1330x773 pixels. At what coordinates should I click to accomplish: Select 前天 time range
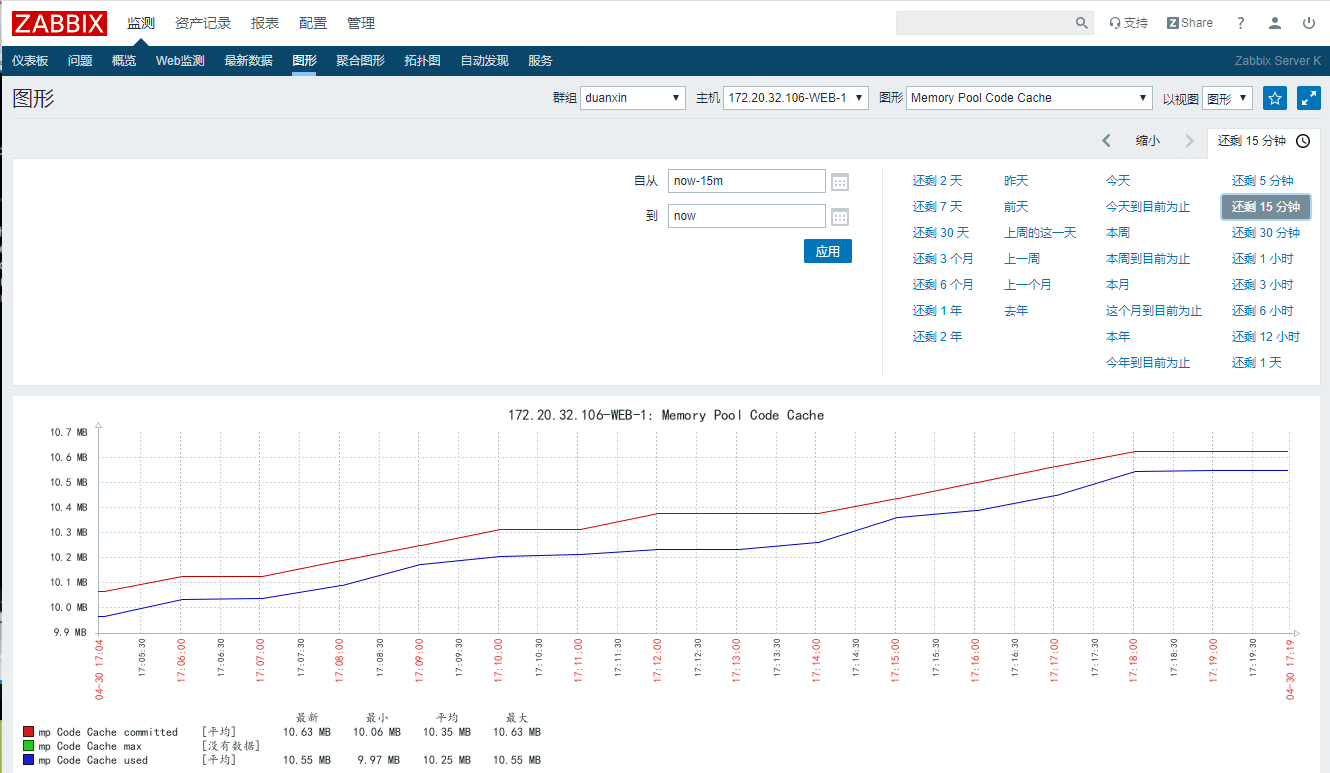(1016, 207)
